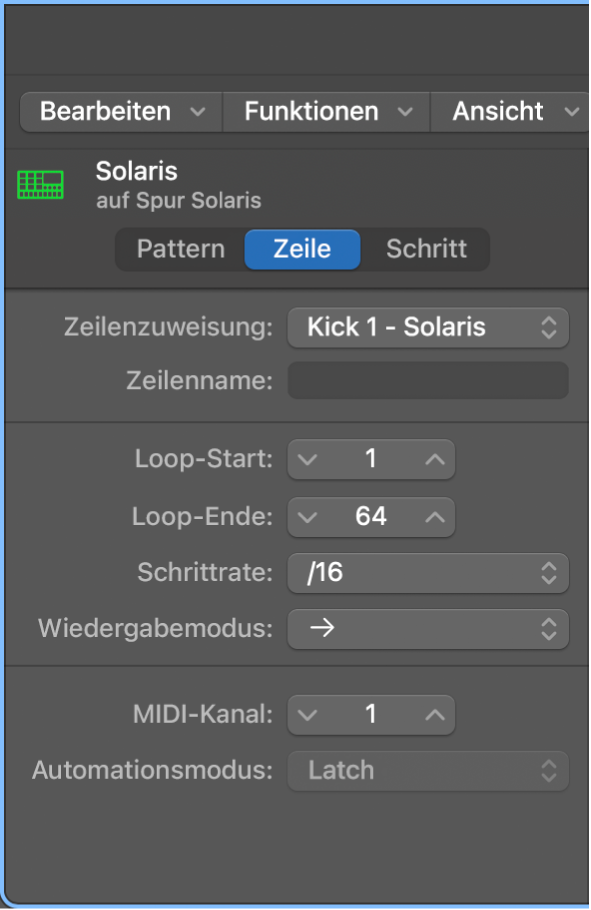The width and height of the screenshot is (591, 910).
Task: Click the Zeilenname input field
Action: pos(428,380)
